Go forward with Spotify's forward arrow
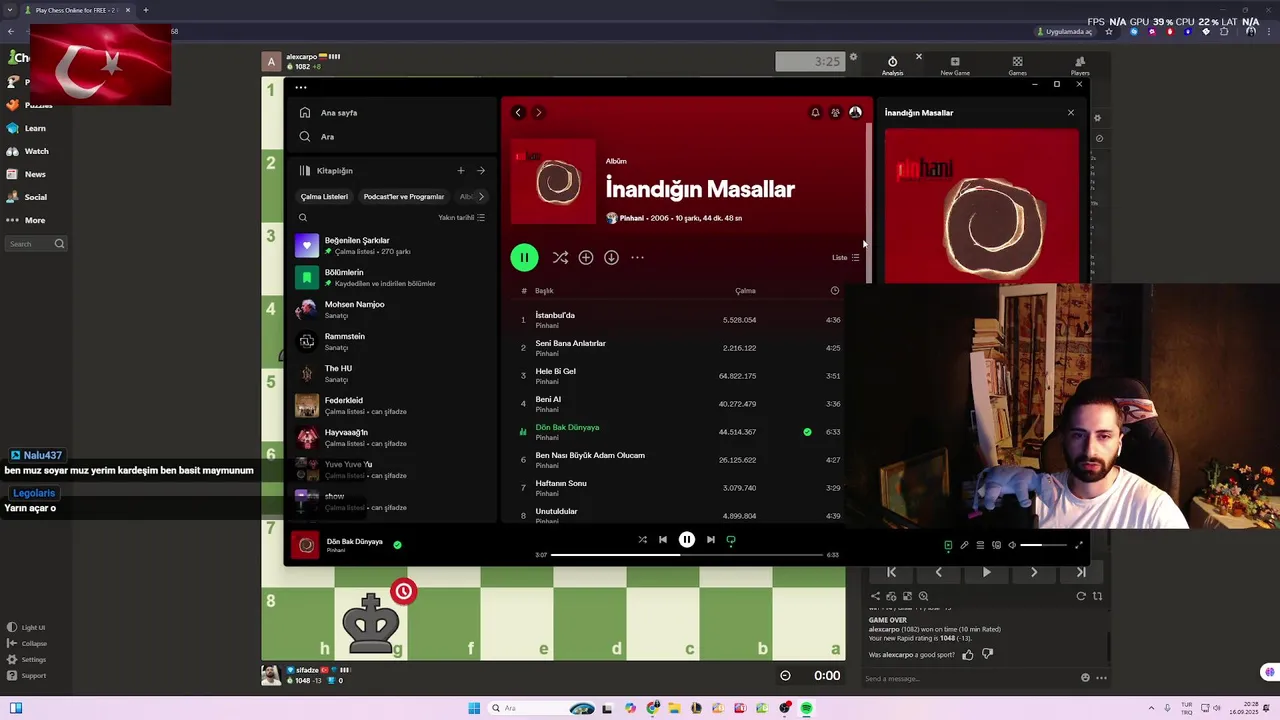Image resolution: width=1280 pixels, height=720 pixels. [538, 112]
